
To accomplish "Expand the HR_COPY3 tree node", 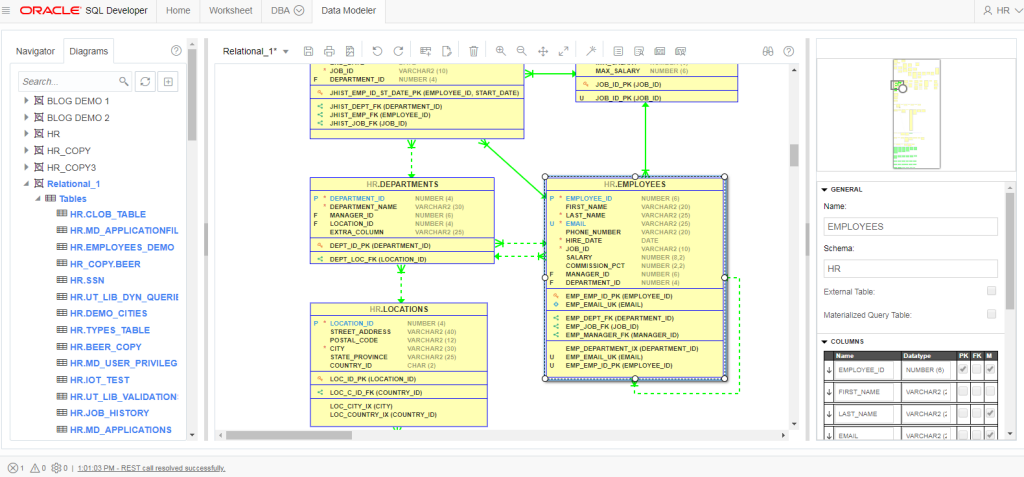I will (26, 167).
